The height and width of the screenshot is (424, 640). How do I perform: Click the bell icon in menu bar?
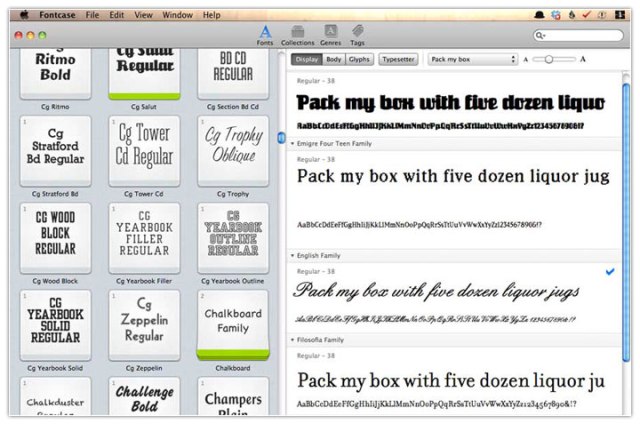[x=539, y=15]
